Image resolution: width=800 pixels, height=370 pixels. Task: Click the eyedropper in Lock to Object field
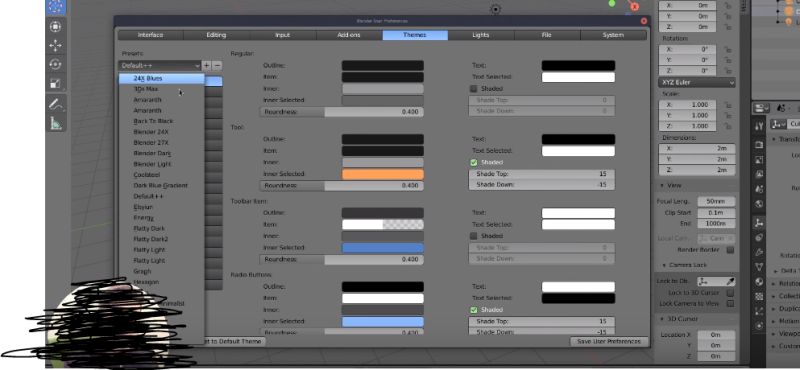point(730,281)
